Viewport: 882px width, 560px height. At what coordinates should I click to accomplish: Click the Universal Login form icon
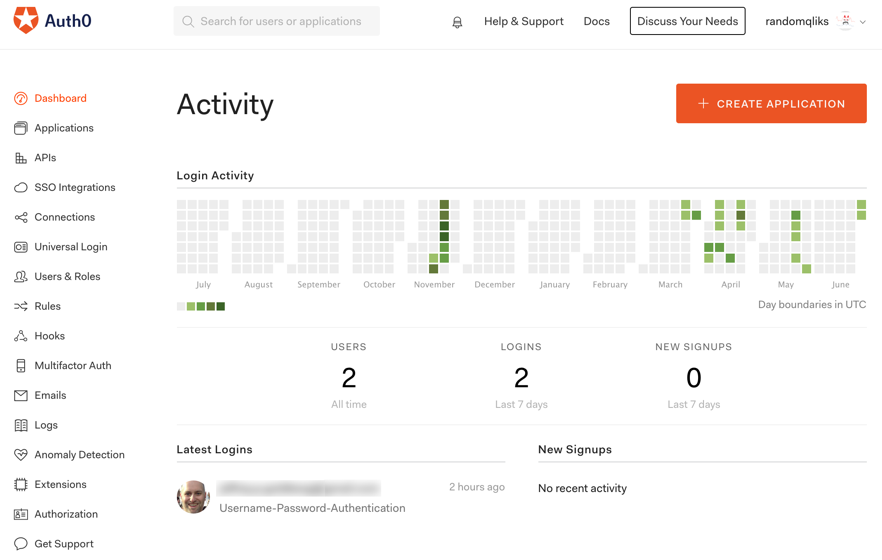coord(21,247)
